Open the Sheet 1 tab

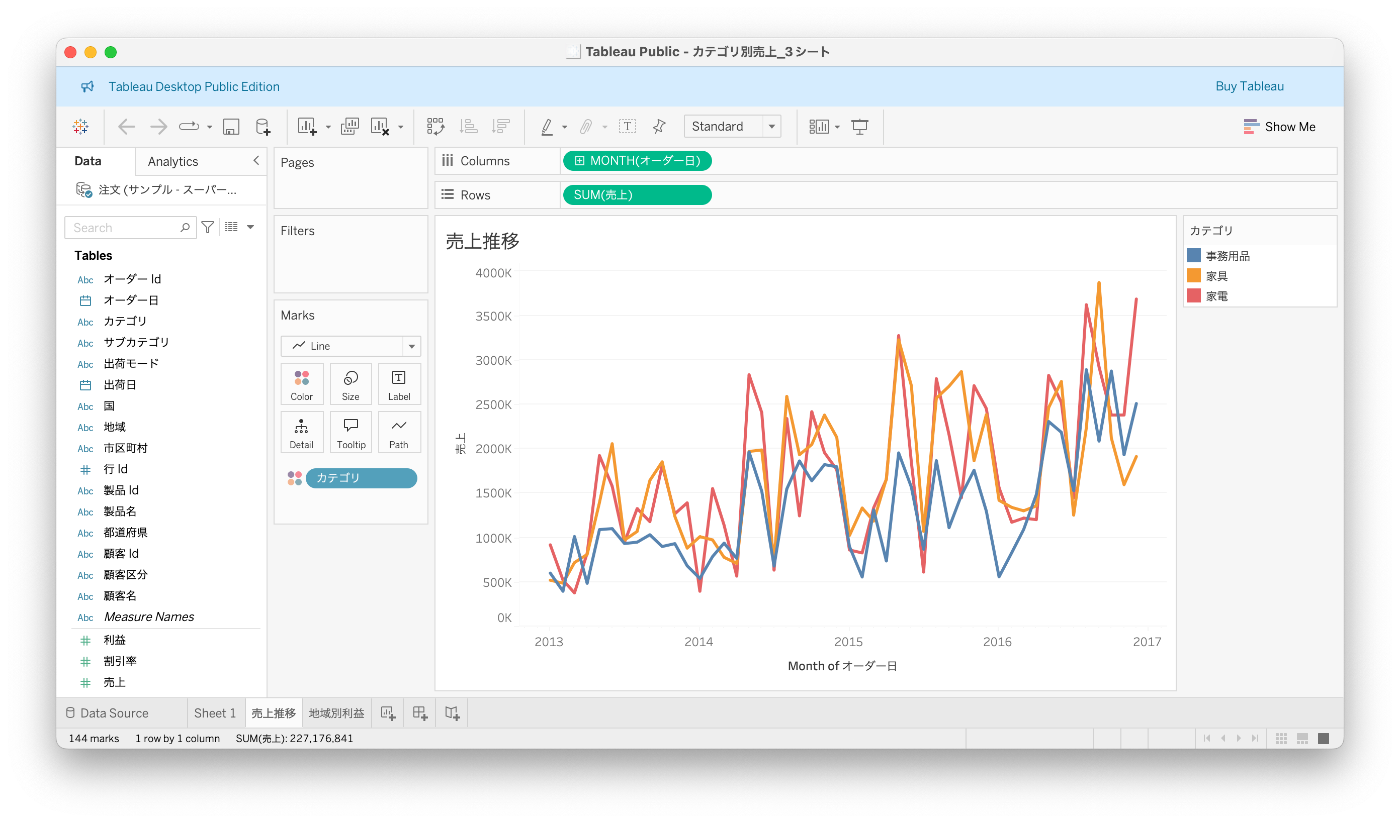(215, 713)
